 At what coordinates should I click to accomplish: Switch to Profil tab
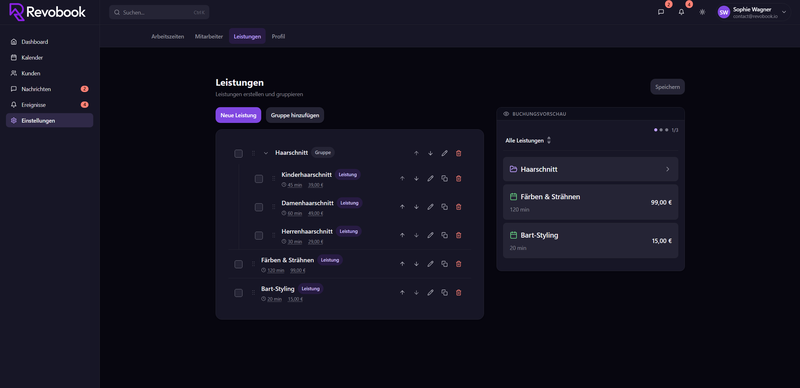click(x=278, y=37)
